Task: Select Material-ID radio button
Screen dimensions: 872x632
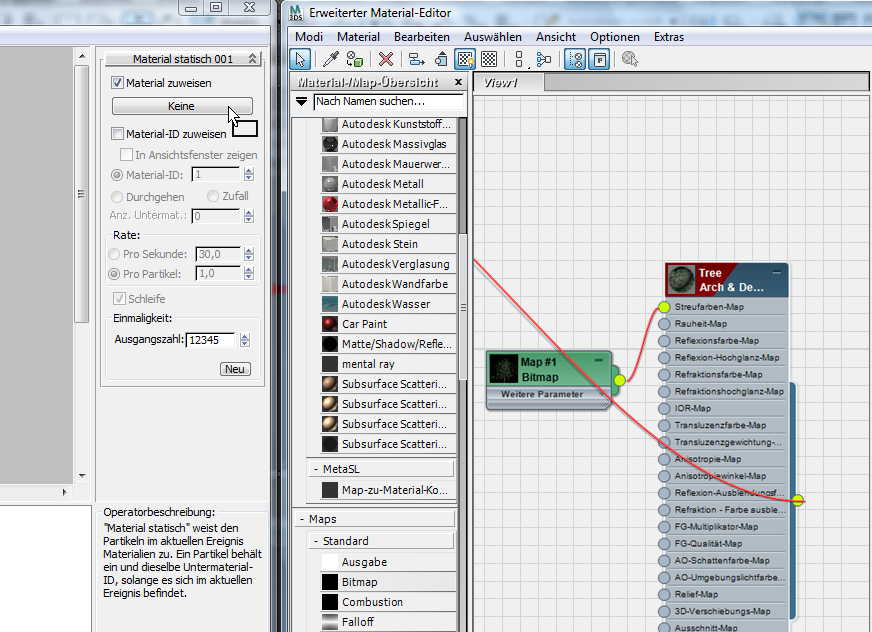Action: point(117,175)
